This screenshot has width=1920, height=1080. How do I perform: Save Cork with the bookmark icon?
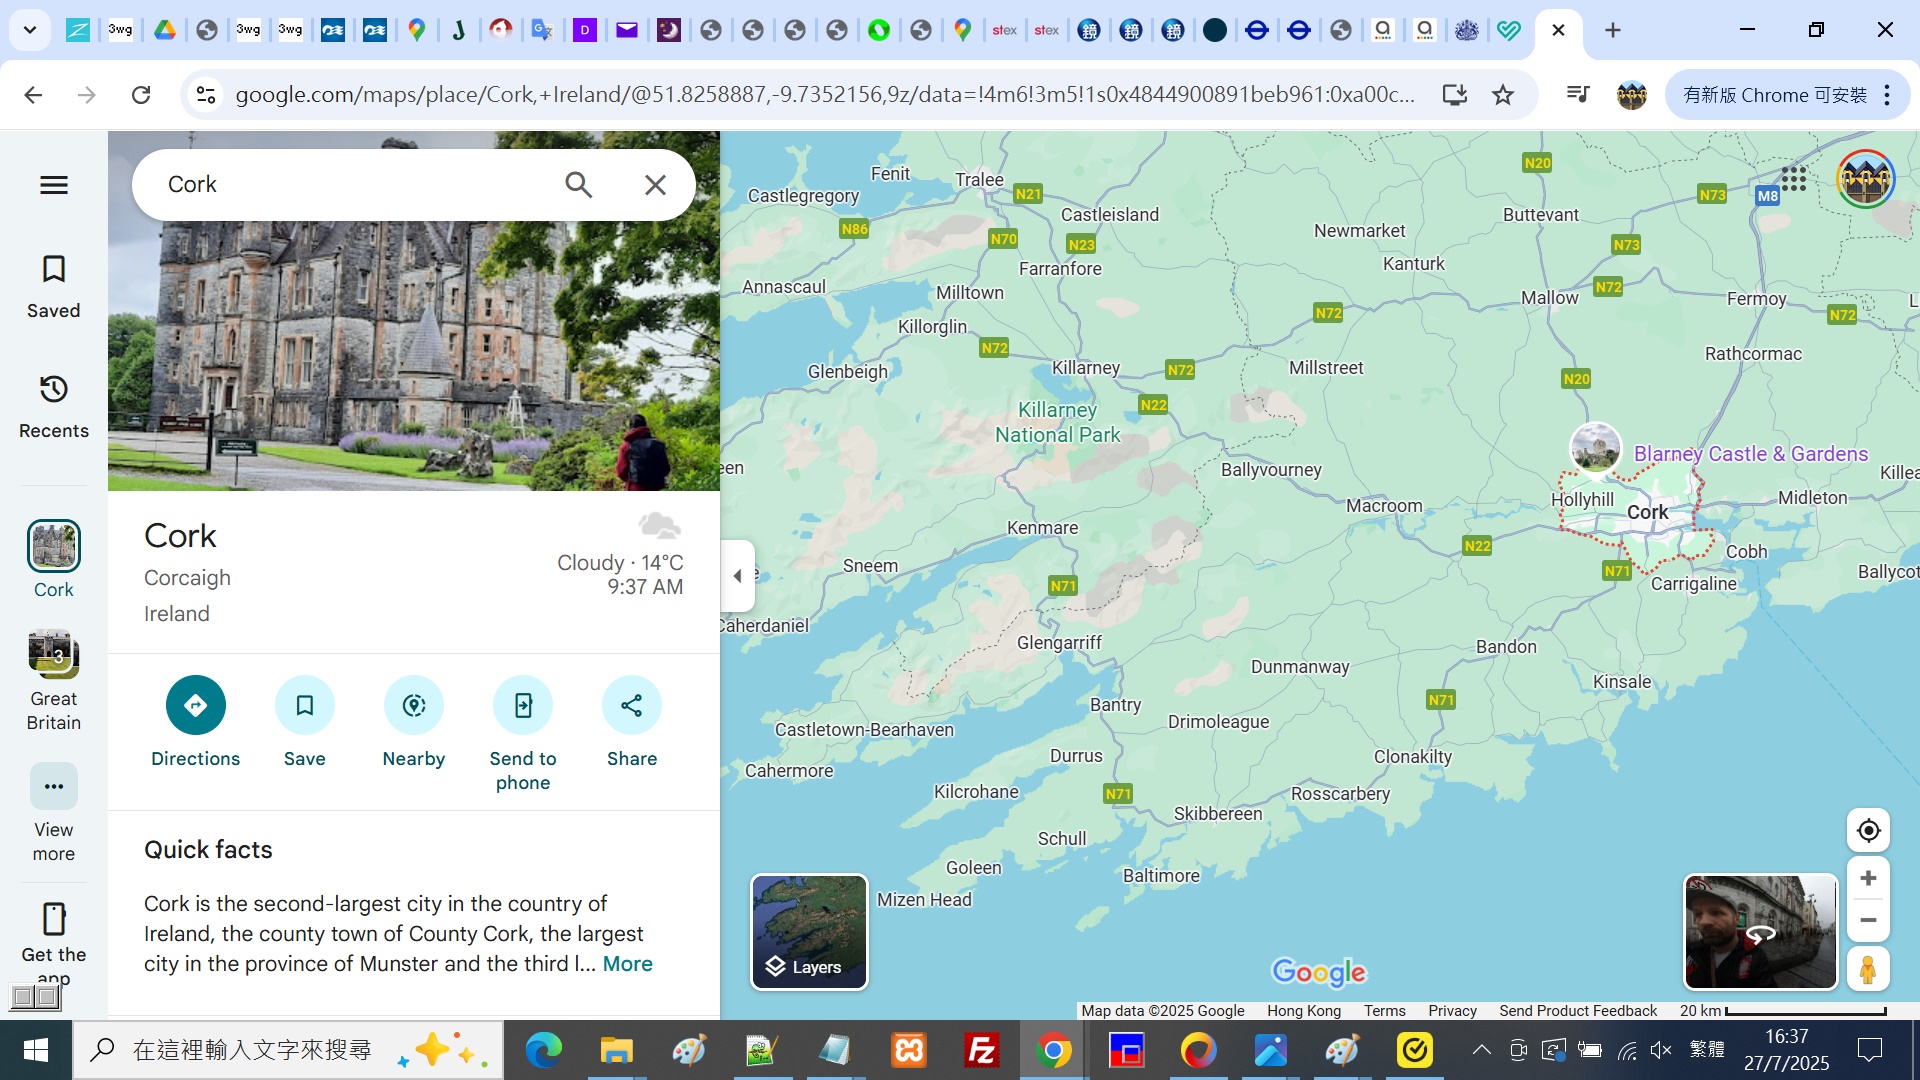click(304, 706)
